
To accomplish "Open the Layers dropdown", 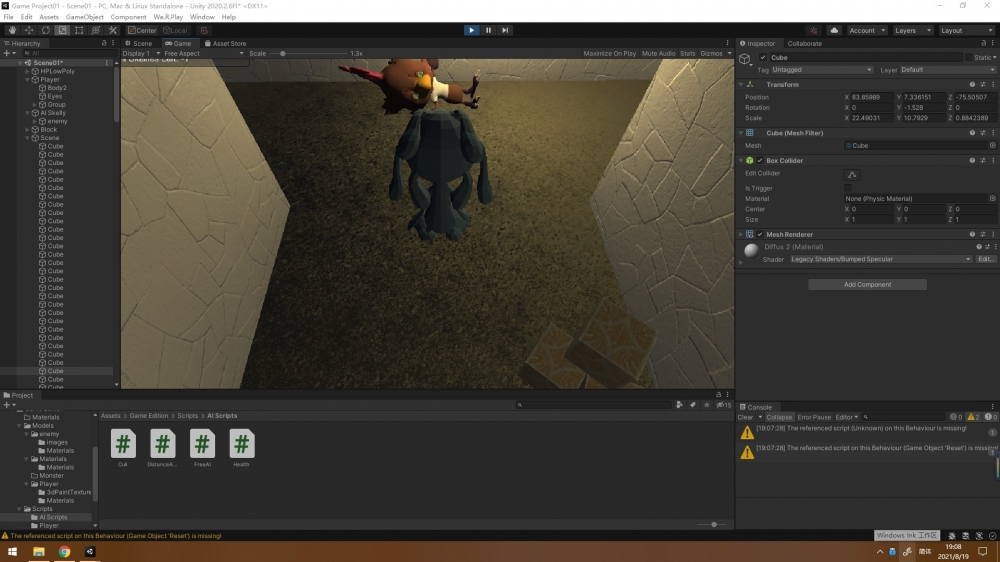I will pos(912,30).
